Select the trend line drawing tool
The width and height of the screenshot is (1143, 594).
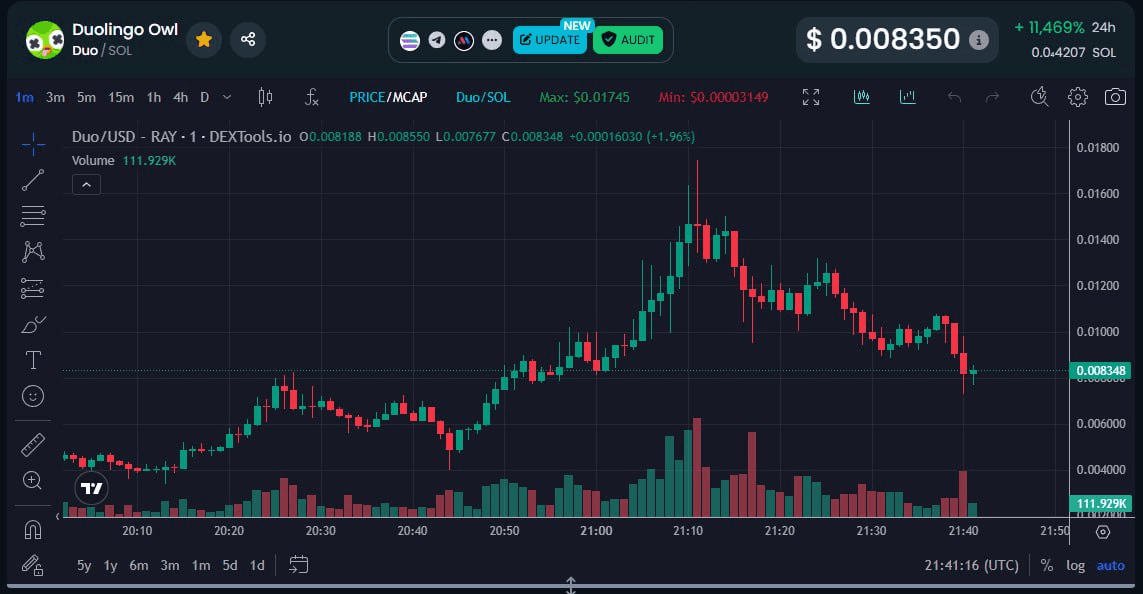(33, 180)
